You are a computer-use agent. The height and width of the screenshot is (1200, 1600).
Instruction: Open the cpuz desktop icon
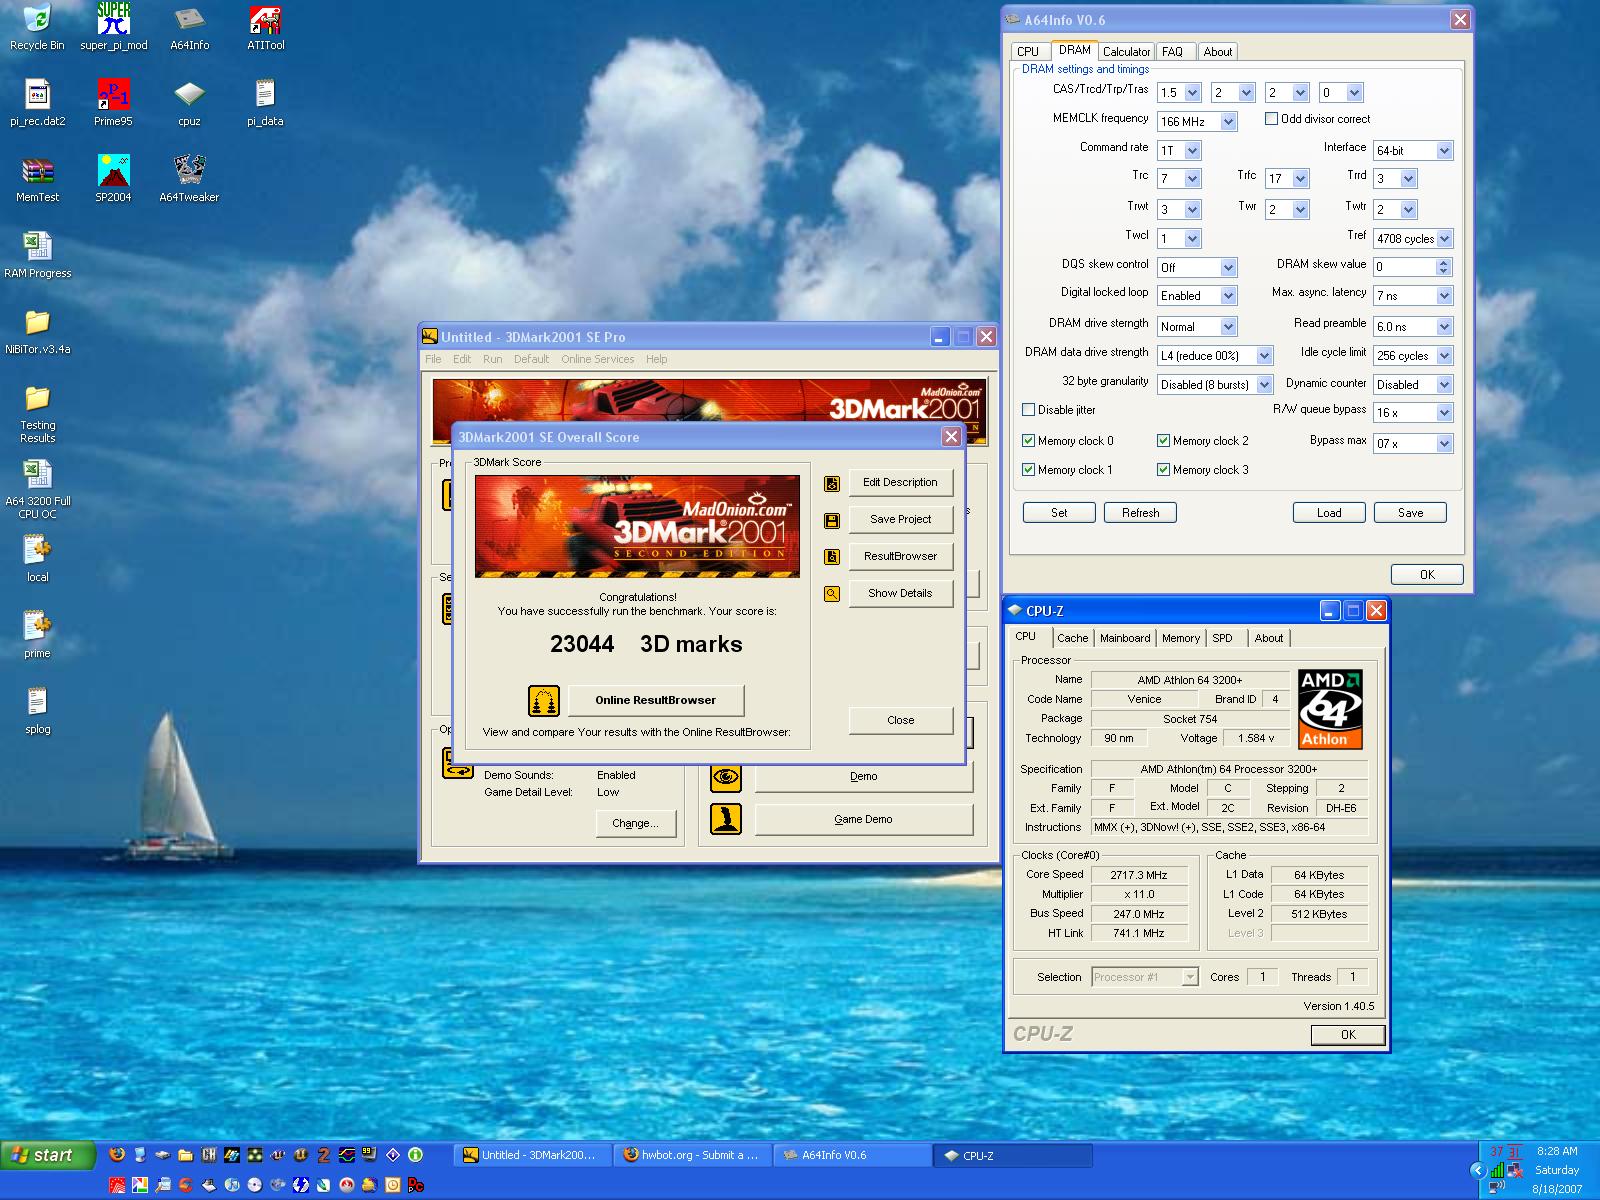click(x=189, y=103)
